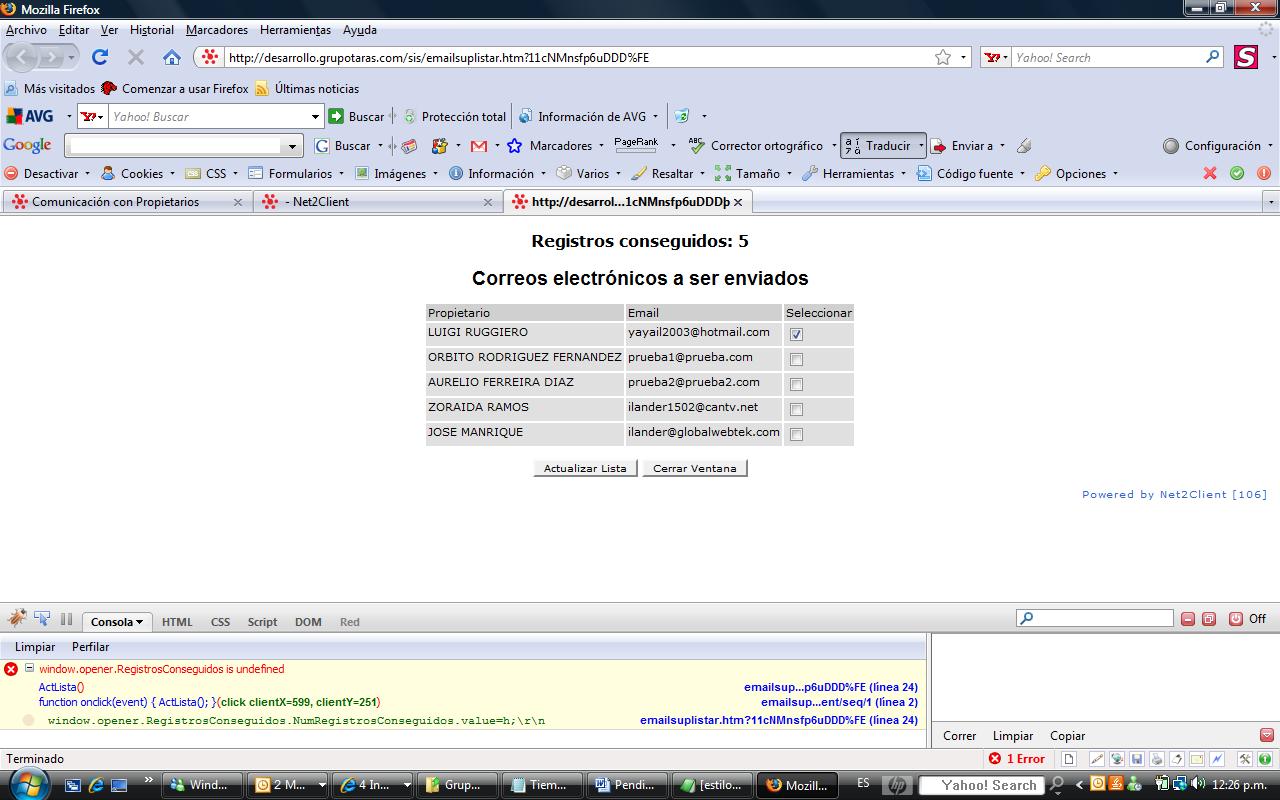Image resolution: width=1280 pixels, height=800 pixels.
Task: Expand the Imágenes dropdown menu
Action: 398,173
